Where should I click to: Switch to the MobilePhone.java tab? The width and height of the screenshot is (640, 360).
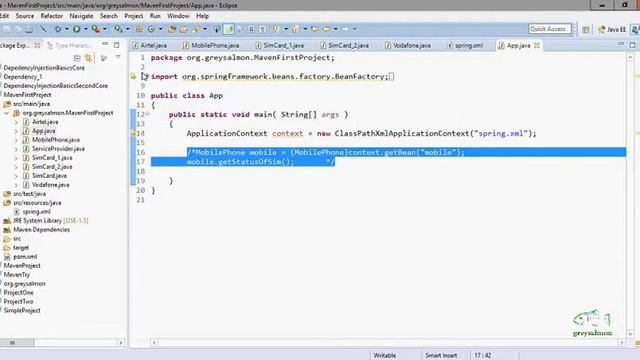[211, 45]
